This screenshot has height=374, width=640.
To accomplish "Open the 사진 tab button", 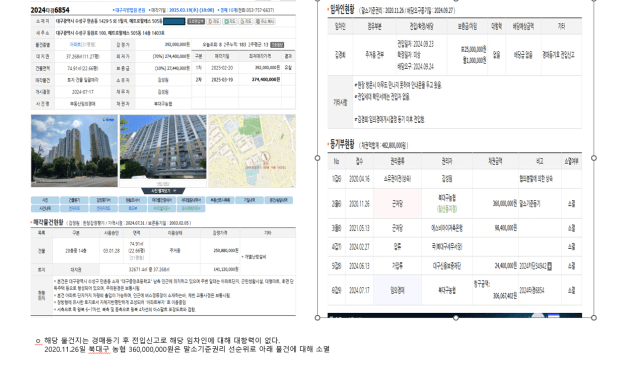I will coord(45,200).
